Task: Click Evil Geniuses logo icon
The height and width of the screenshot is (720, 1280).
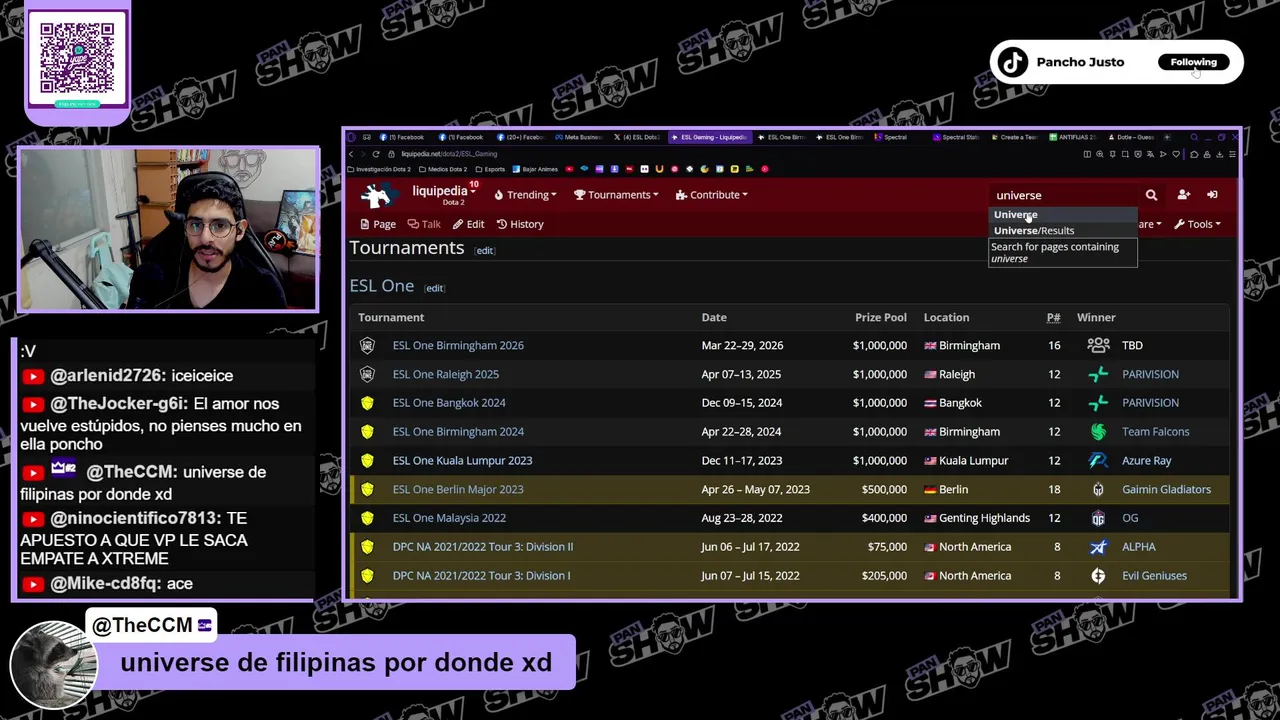Action: click(1098, 576)
